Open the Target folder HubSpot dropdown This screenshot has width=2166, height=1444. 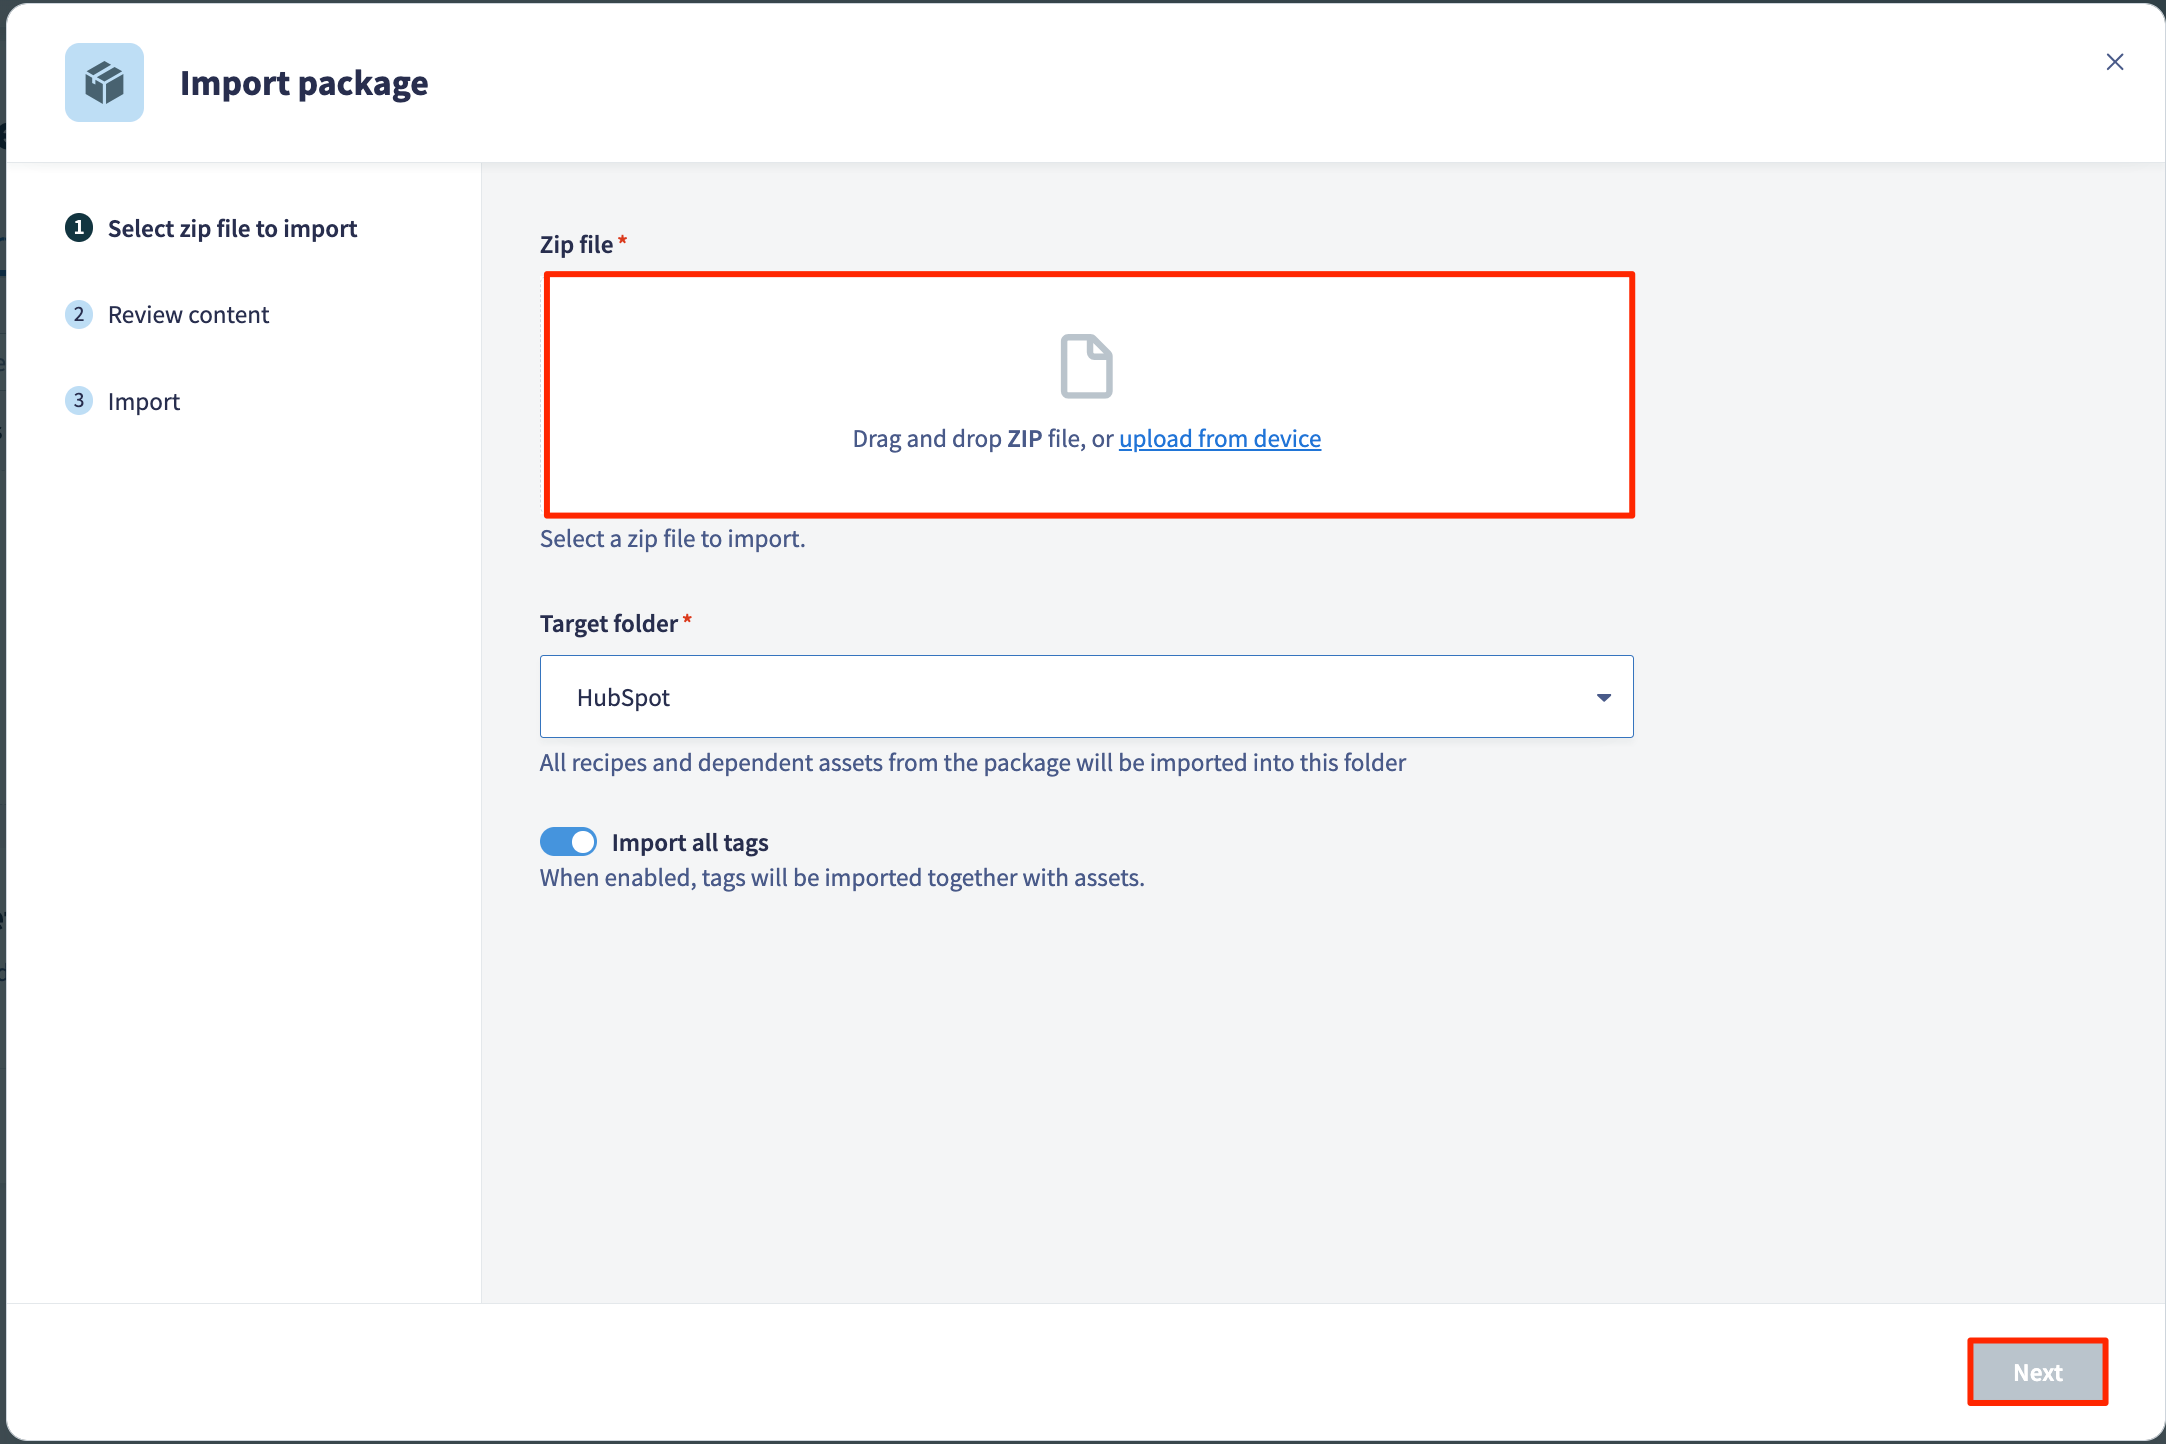(x=1086, y=697)
